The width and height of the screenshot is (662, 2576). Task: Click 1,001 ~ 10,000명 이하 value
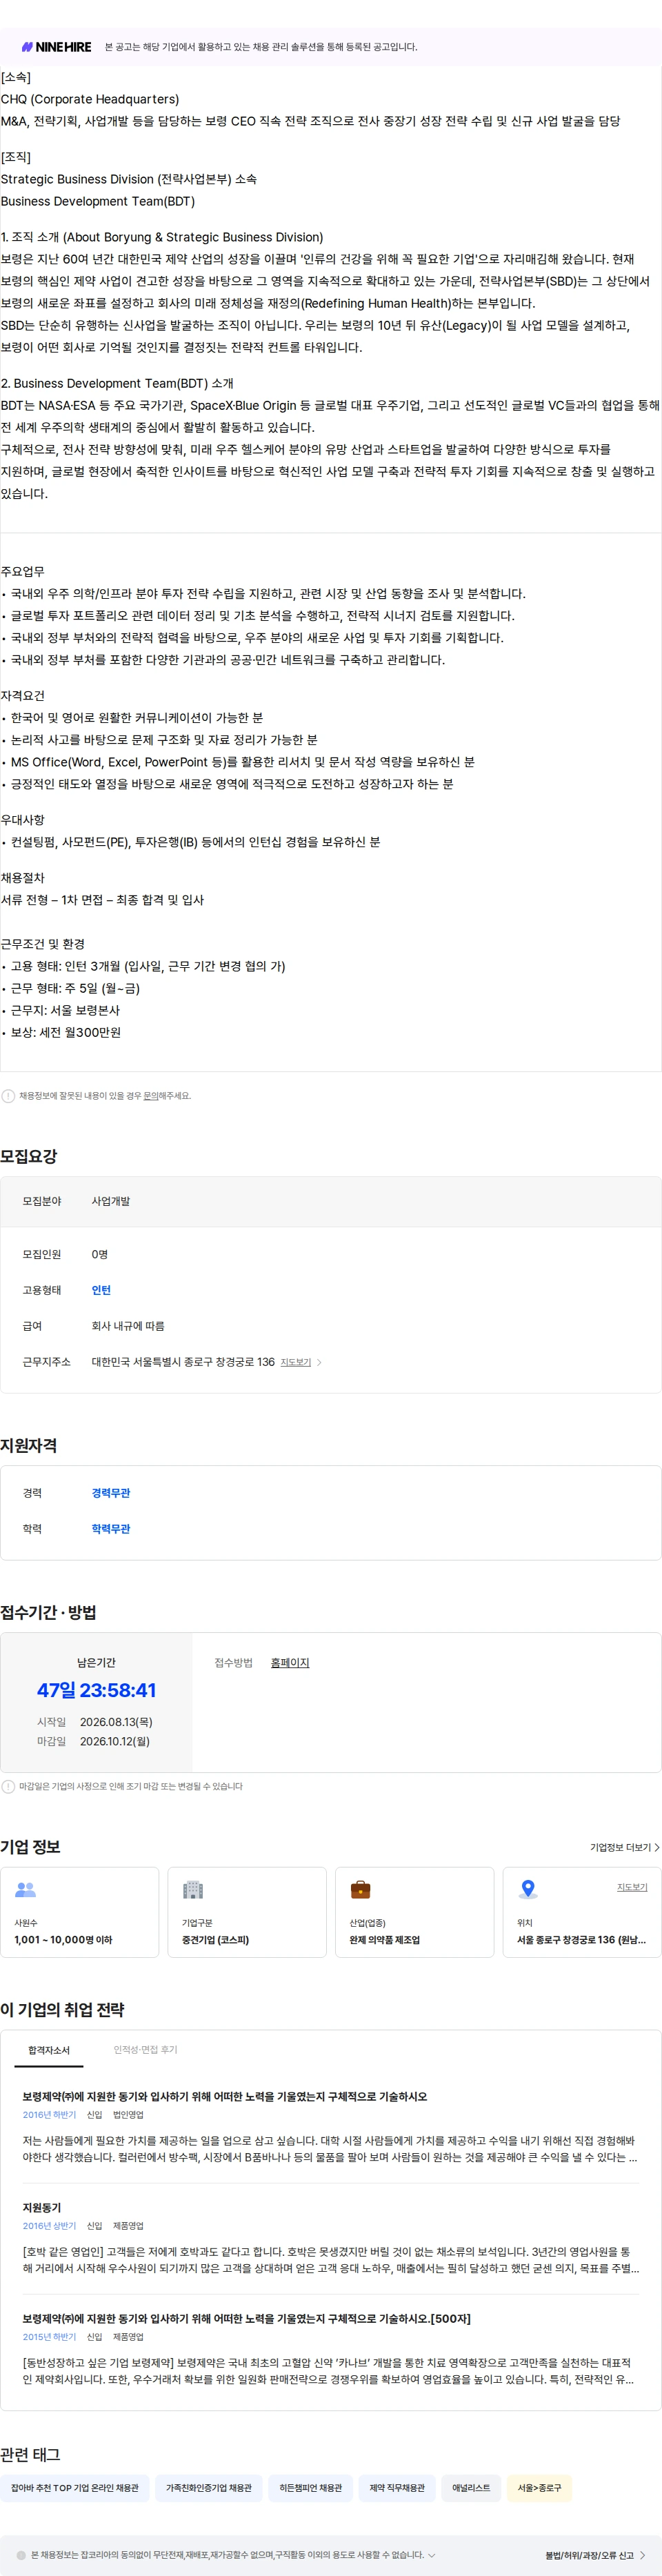(x=63, y=1940)
